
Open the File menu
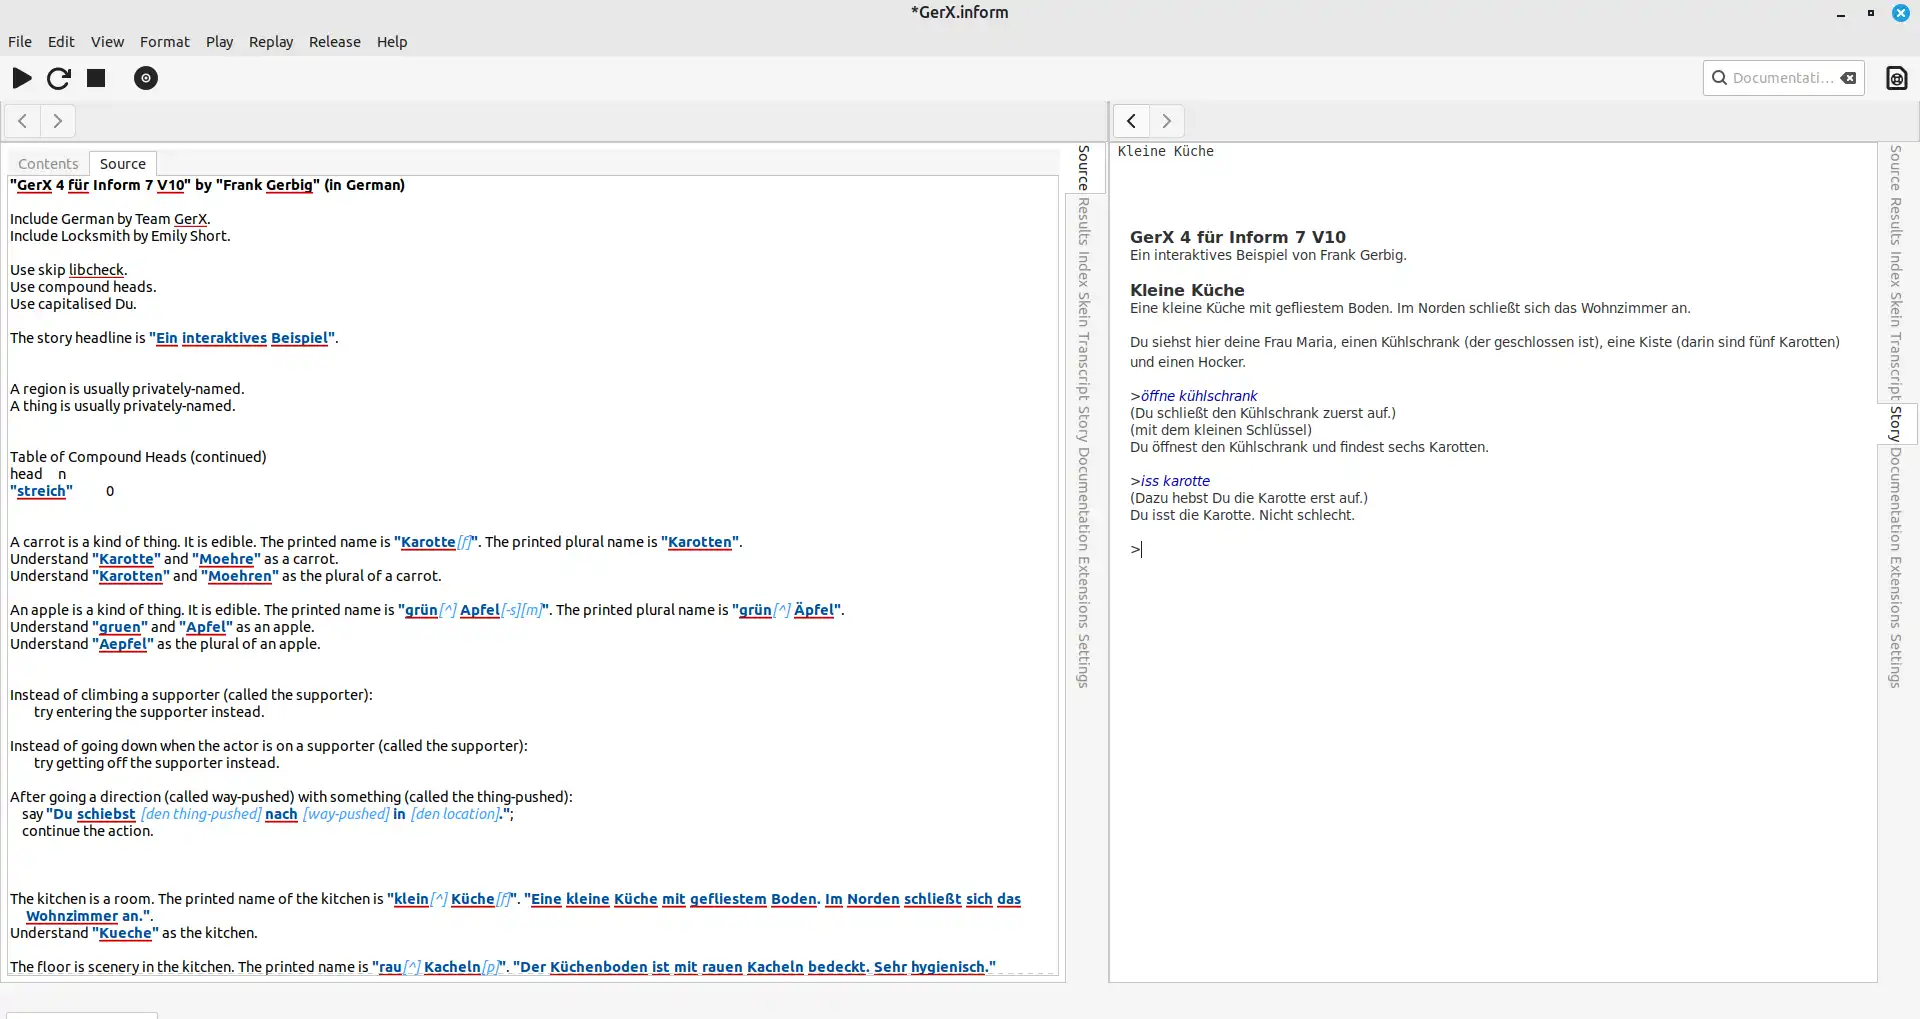[20, 42]
